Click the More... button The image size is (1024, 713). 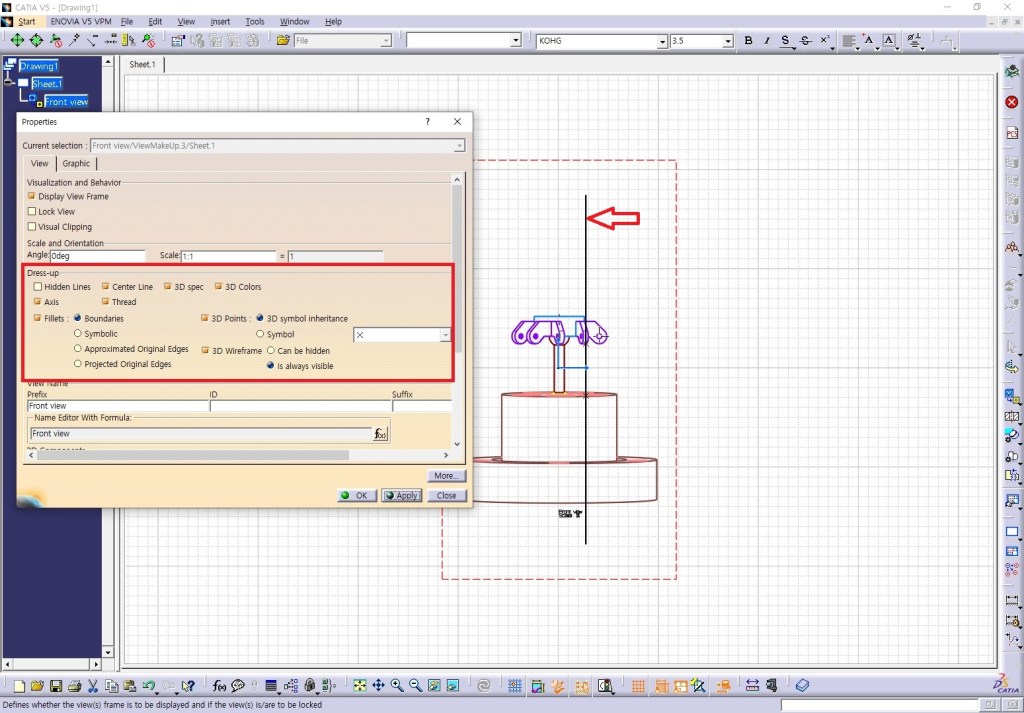tap(446, 476)
